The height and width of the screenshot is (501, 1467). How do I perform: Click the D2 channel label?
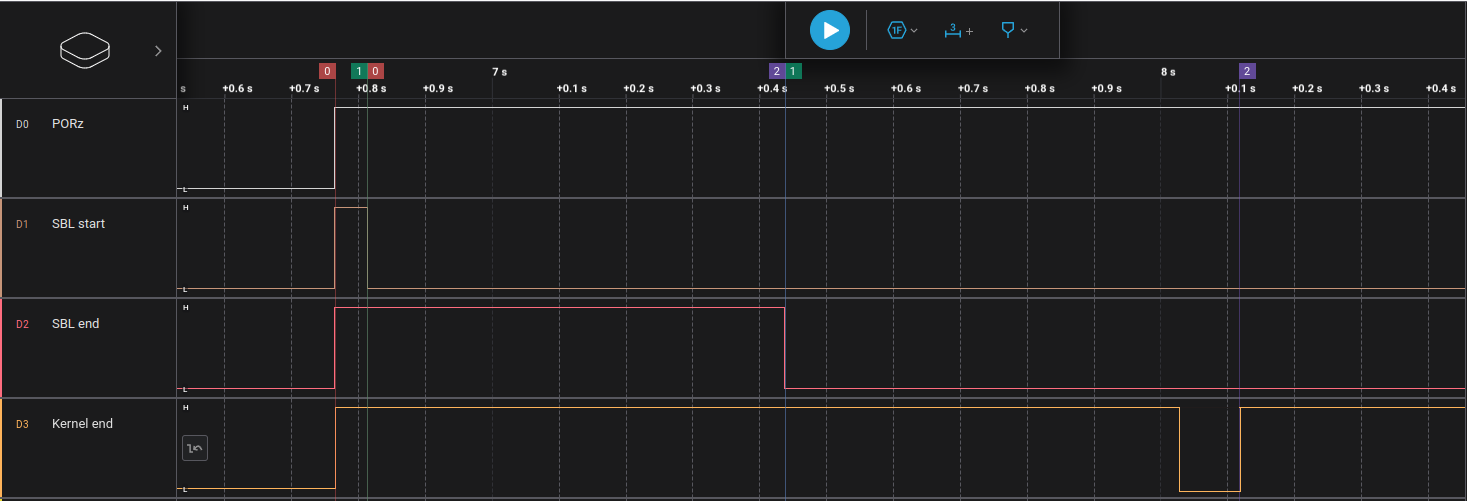click(23, 324)
